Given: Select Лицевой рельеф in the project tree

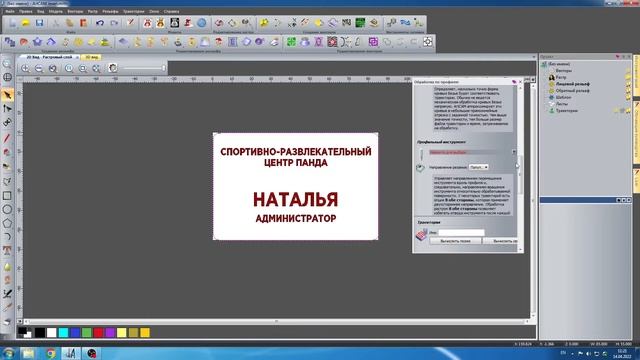Looking at the screenshot, I should point(573,84).
